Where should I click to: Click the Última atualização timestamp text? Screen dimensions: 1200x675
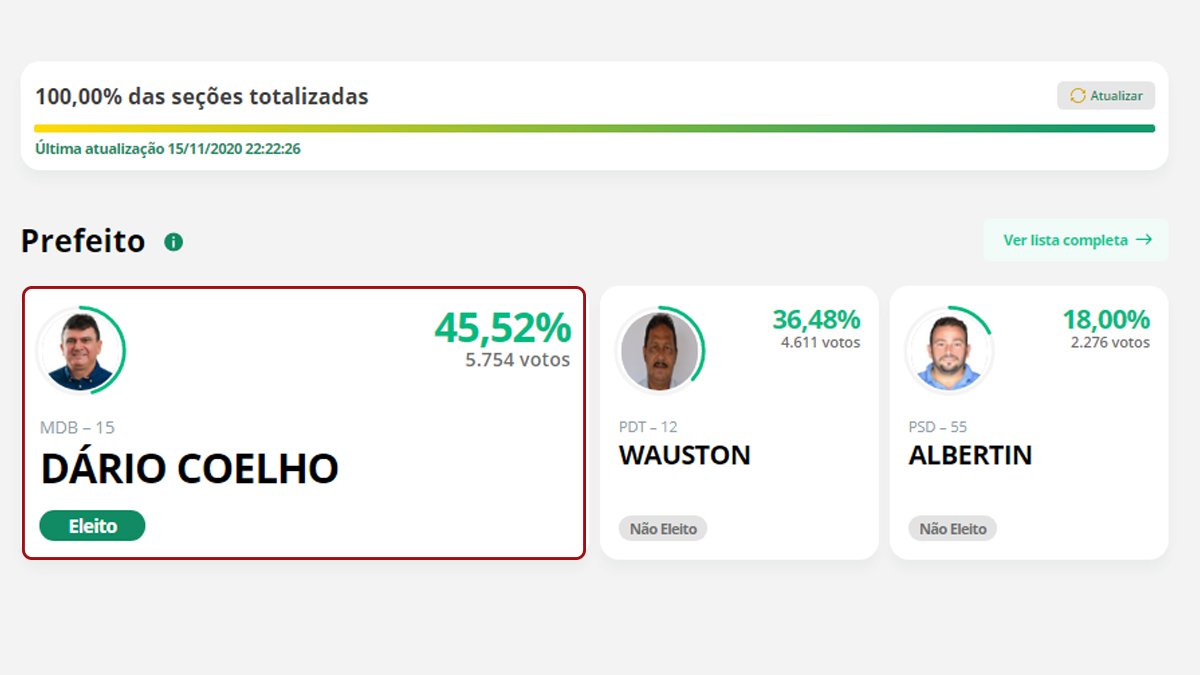coord(168,149)
